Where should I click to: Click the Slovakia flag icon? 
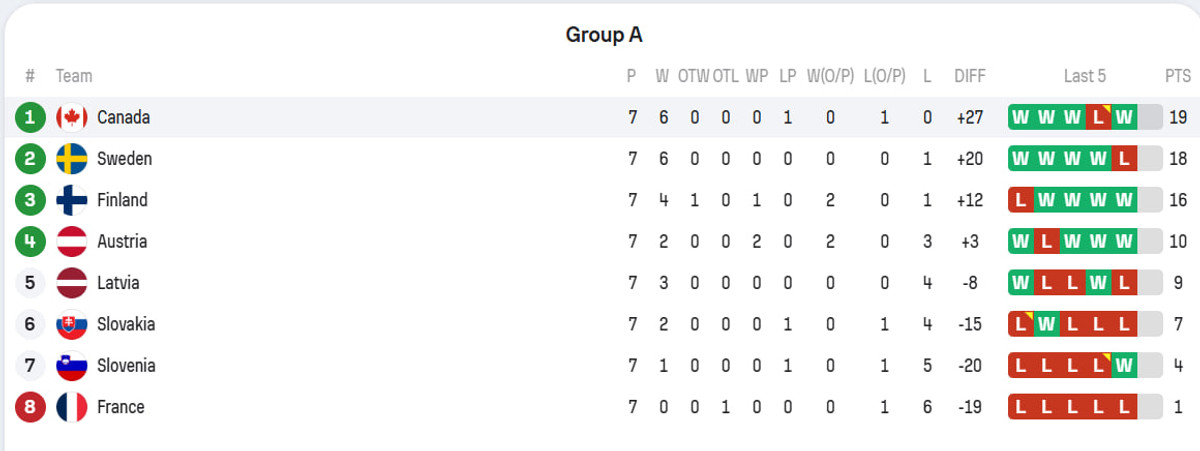71,324
